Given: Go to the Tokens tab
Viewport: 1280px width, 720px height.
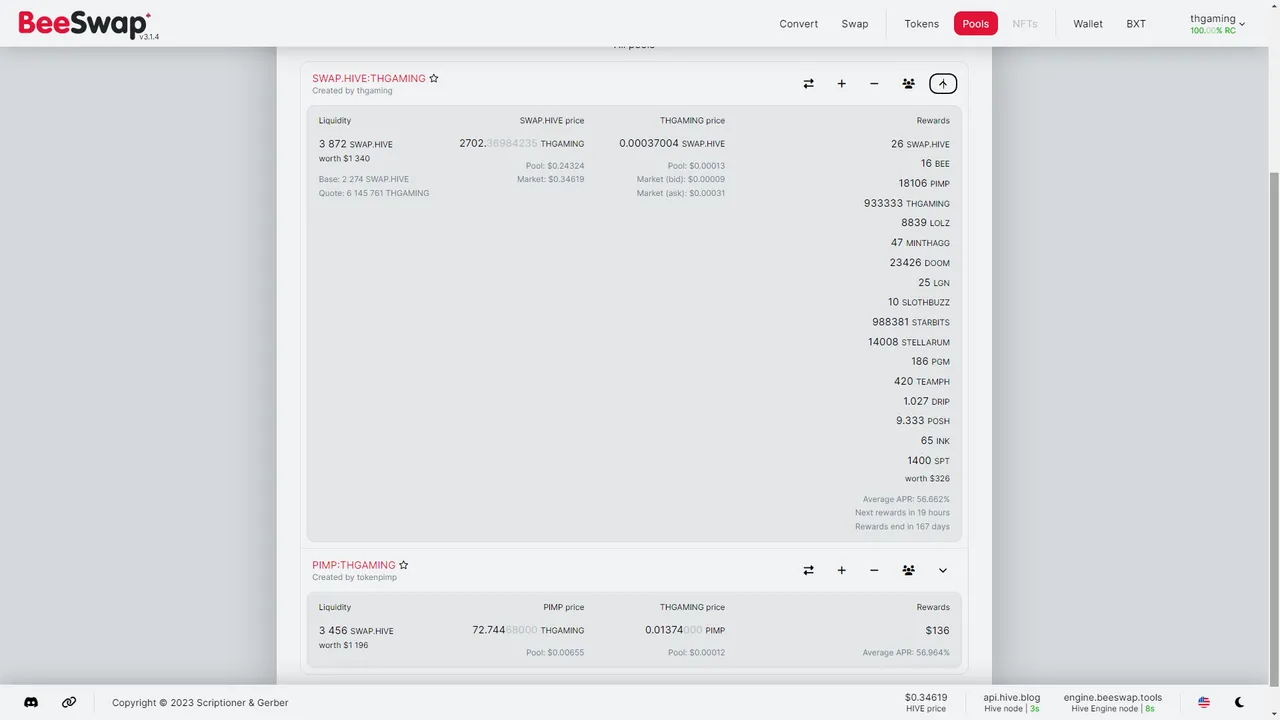Looking at the screenshot, I should coord(922,24).
